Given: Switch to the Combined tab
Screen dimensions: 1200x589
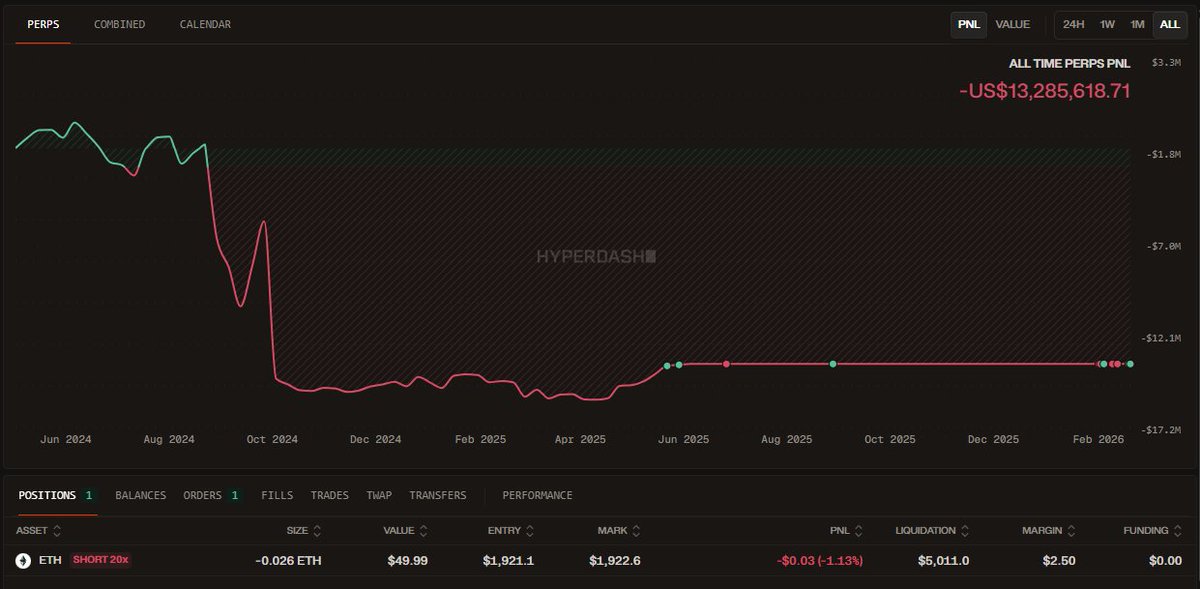Looking at the screenshot, I should tap(119, 24).
